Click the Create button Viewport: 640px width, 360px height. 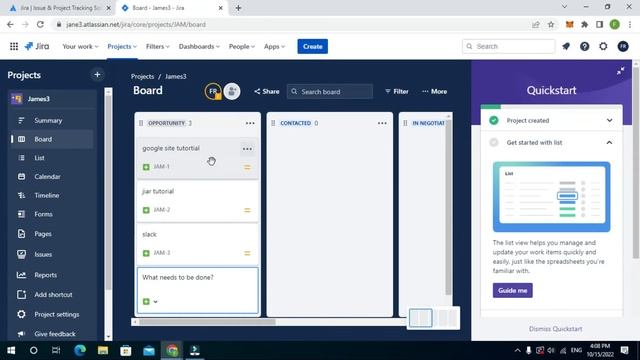click(x=313, y=47)
